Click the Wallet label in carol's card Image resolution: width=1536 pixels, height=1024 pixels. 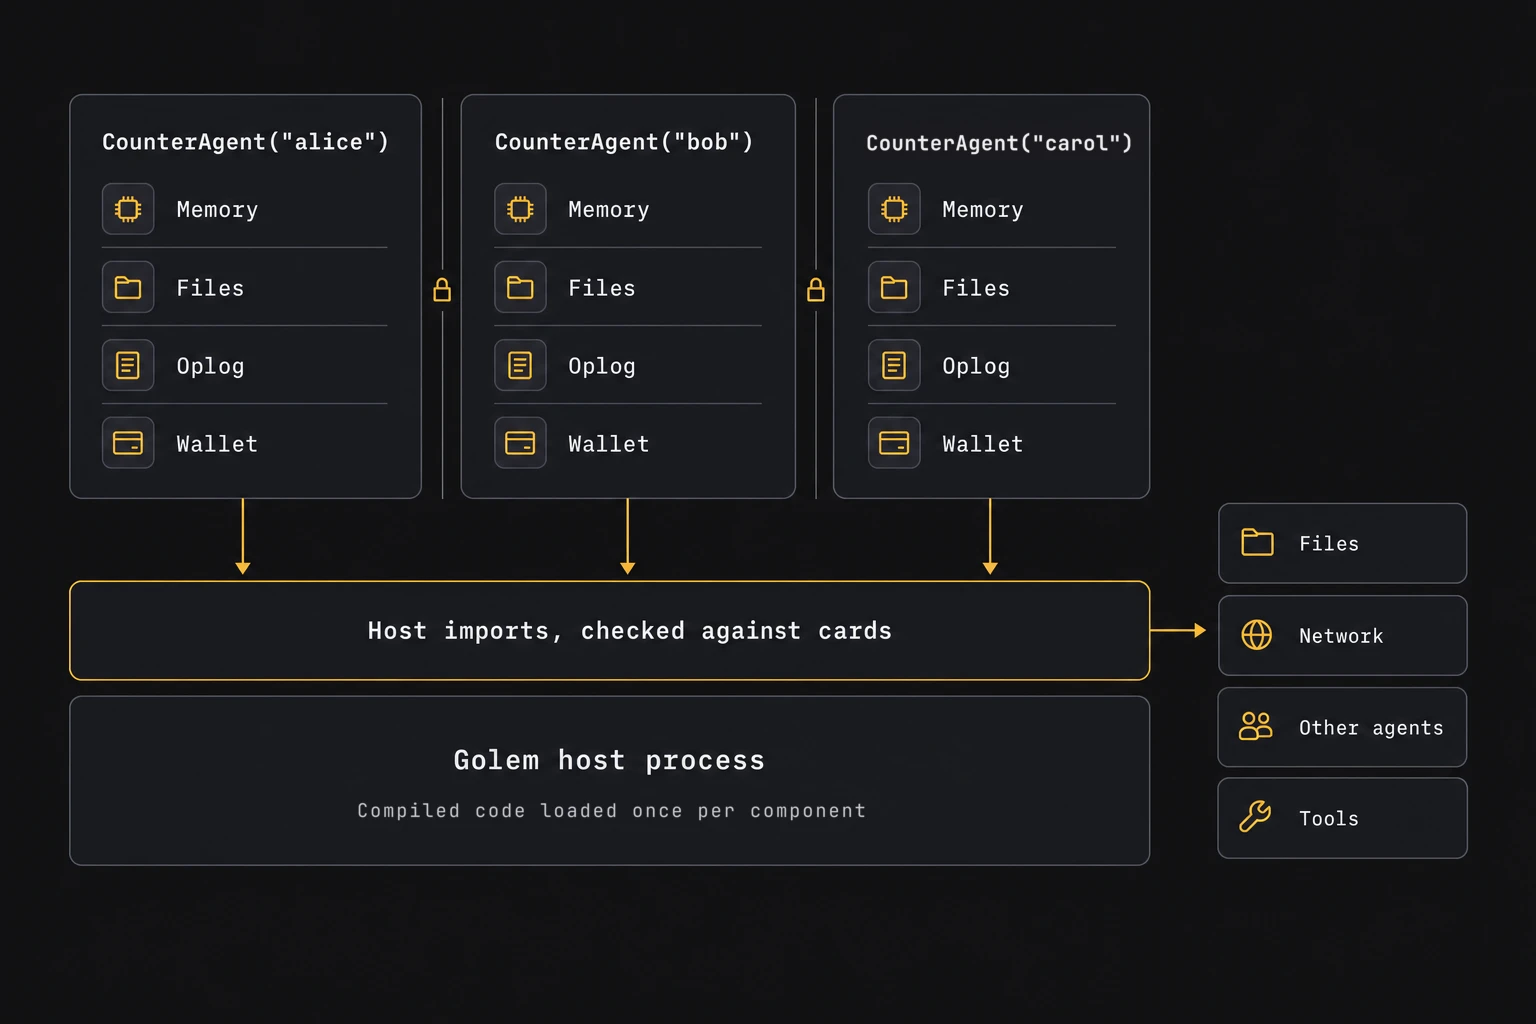983,444
